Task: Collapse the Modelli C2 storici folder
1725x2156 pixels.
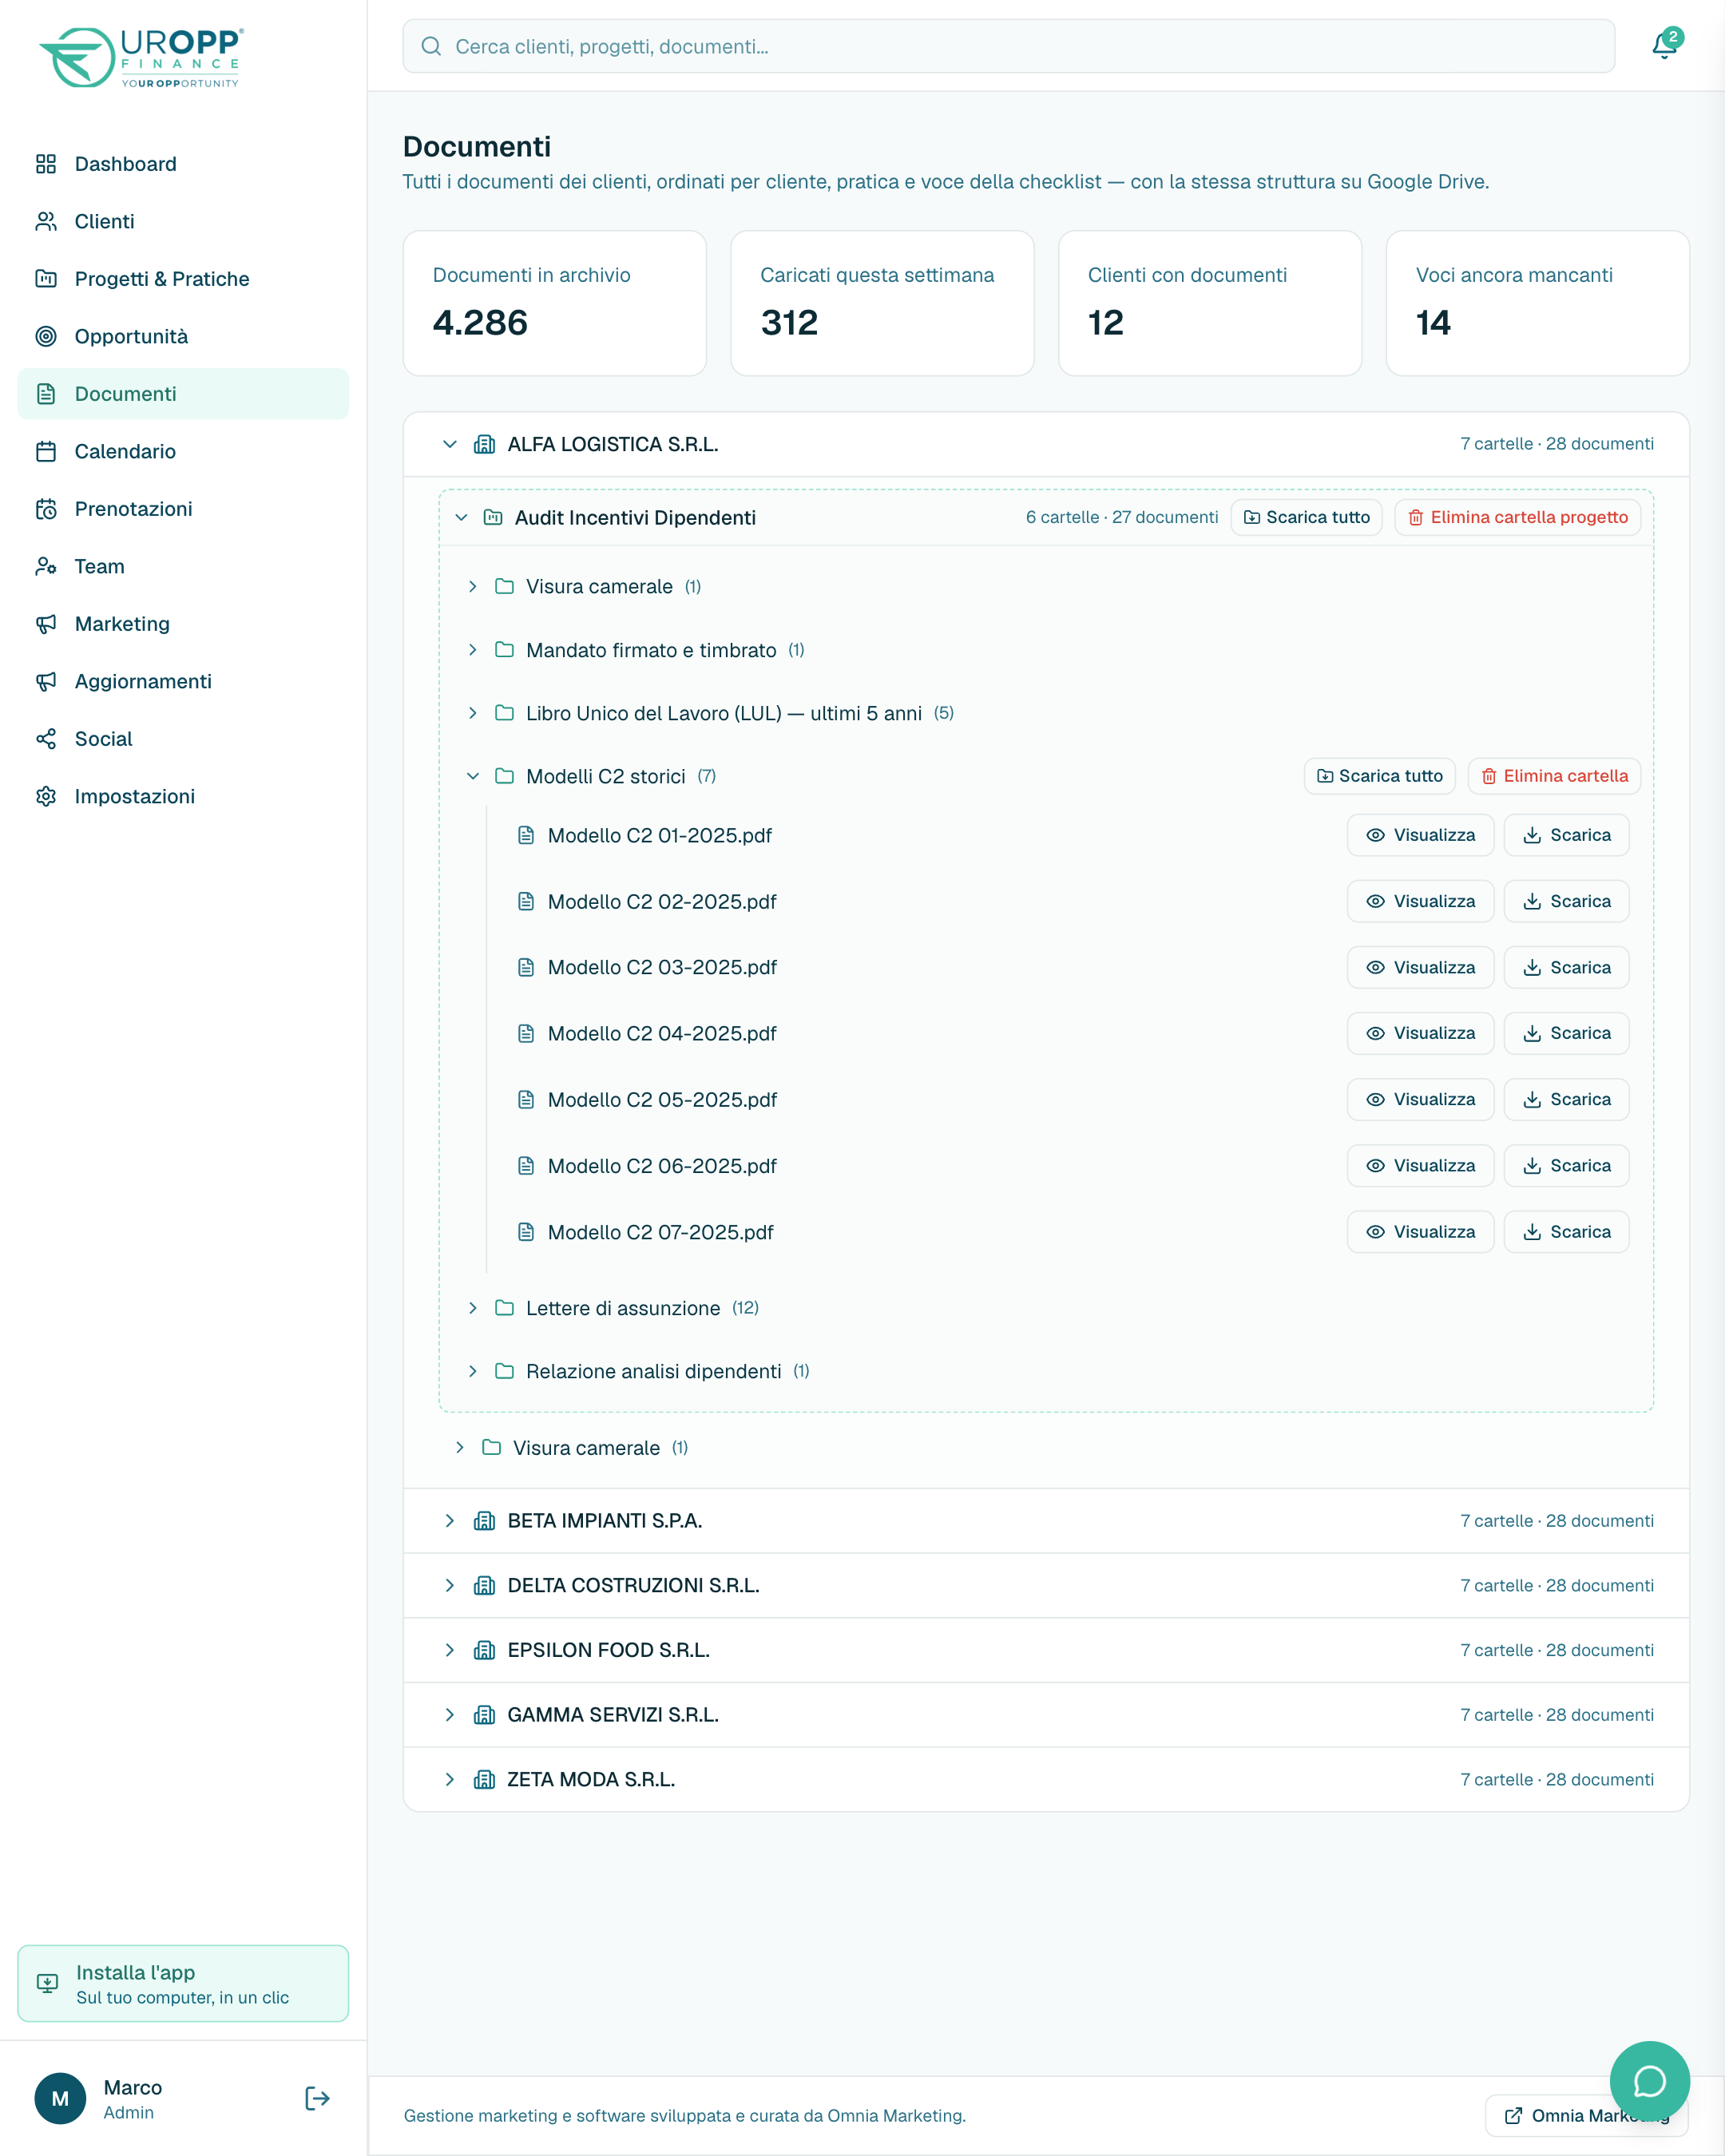Action: click(473, 776)
